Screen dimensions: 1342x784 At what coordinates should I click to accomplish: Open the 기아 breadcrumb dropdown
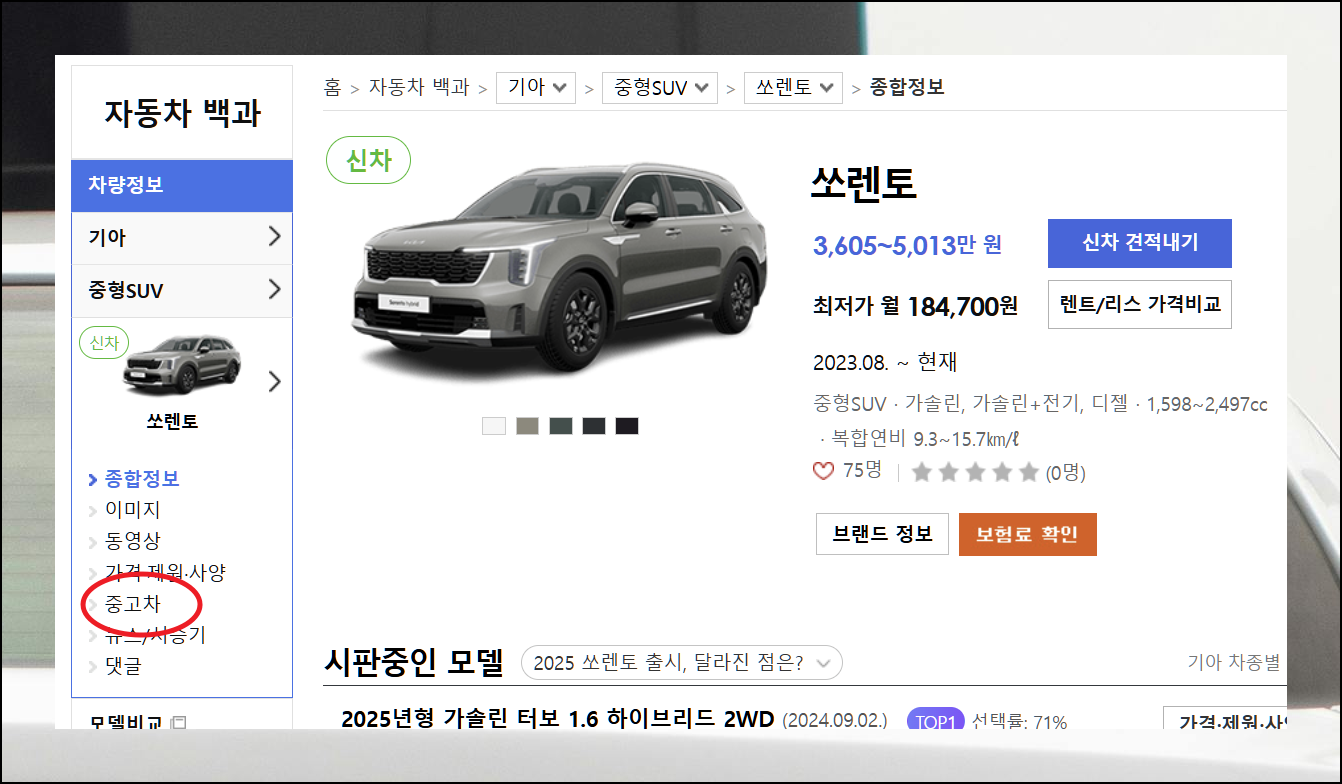click(x=536, y=87)
